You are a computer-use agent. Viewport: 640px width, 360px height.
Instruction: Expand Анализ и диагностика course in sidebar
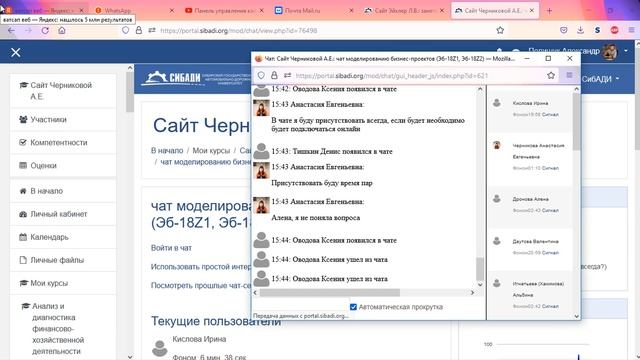coord(58,329)
